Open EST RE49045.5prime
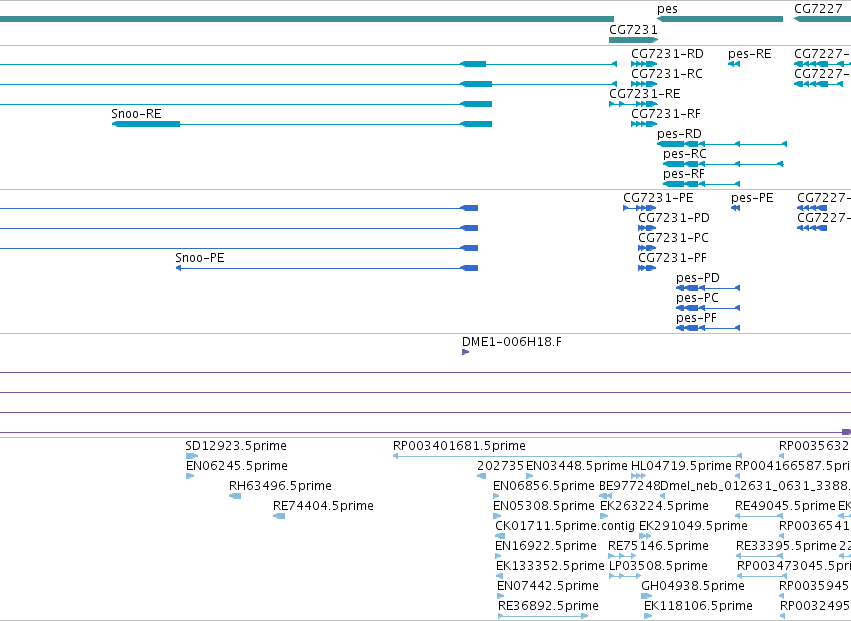851x621 pixels. pyautogui.click(x=785, y=506)
